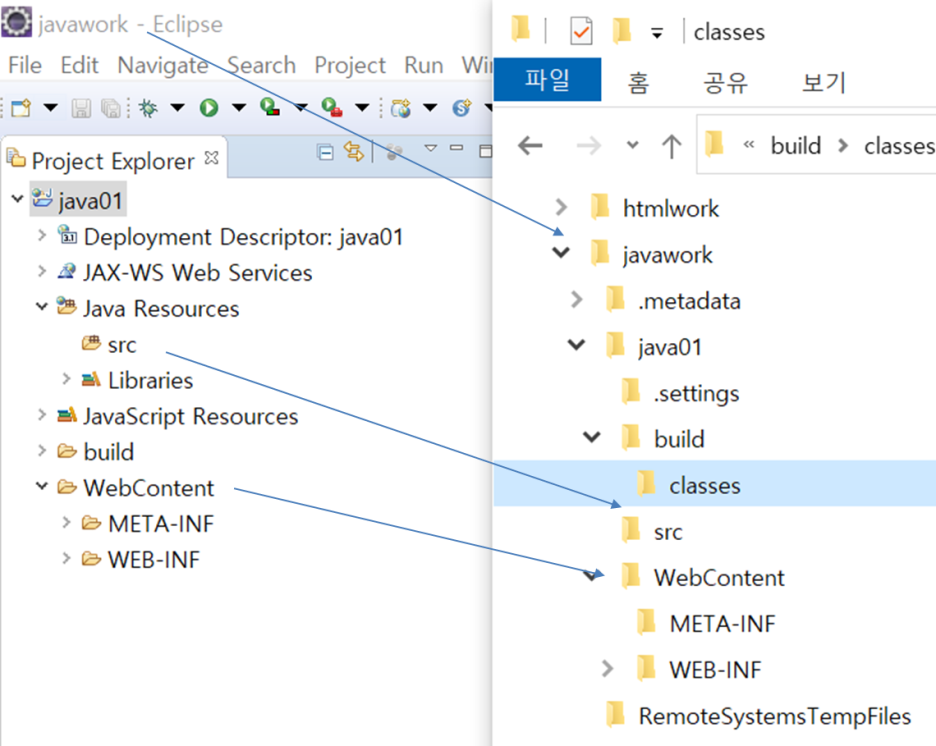This screenshot has width=936, height=746.
Task: Expand the build folder in Project Explorer
Action: point(42,451)
